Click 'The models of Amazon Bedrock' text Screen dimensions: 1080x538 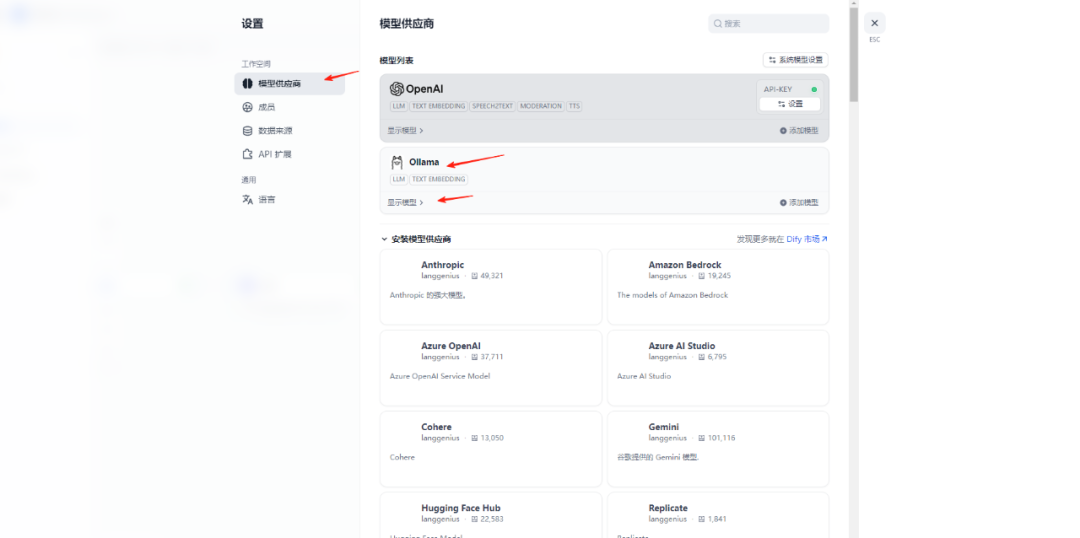point(672,295)
